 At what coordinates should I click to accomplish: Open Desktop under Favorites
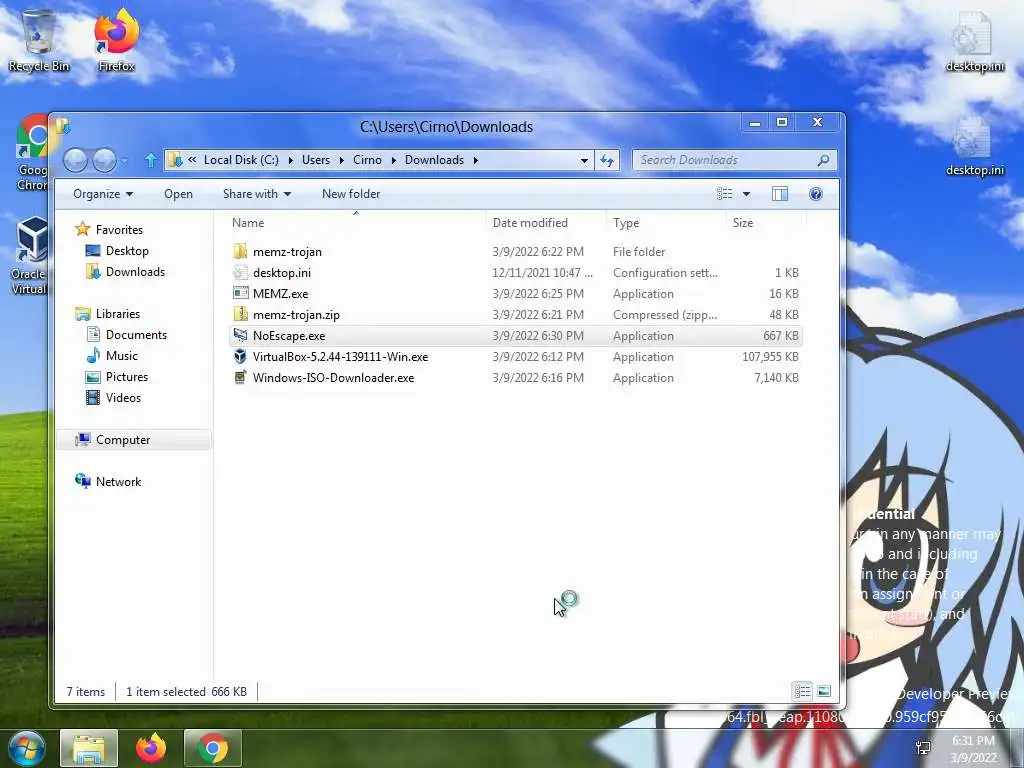coord(127,251)
